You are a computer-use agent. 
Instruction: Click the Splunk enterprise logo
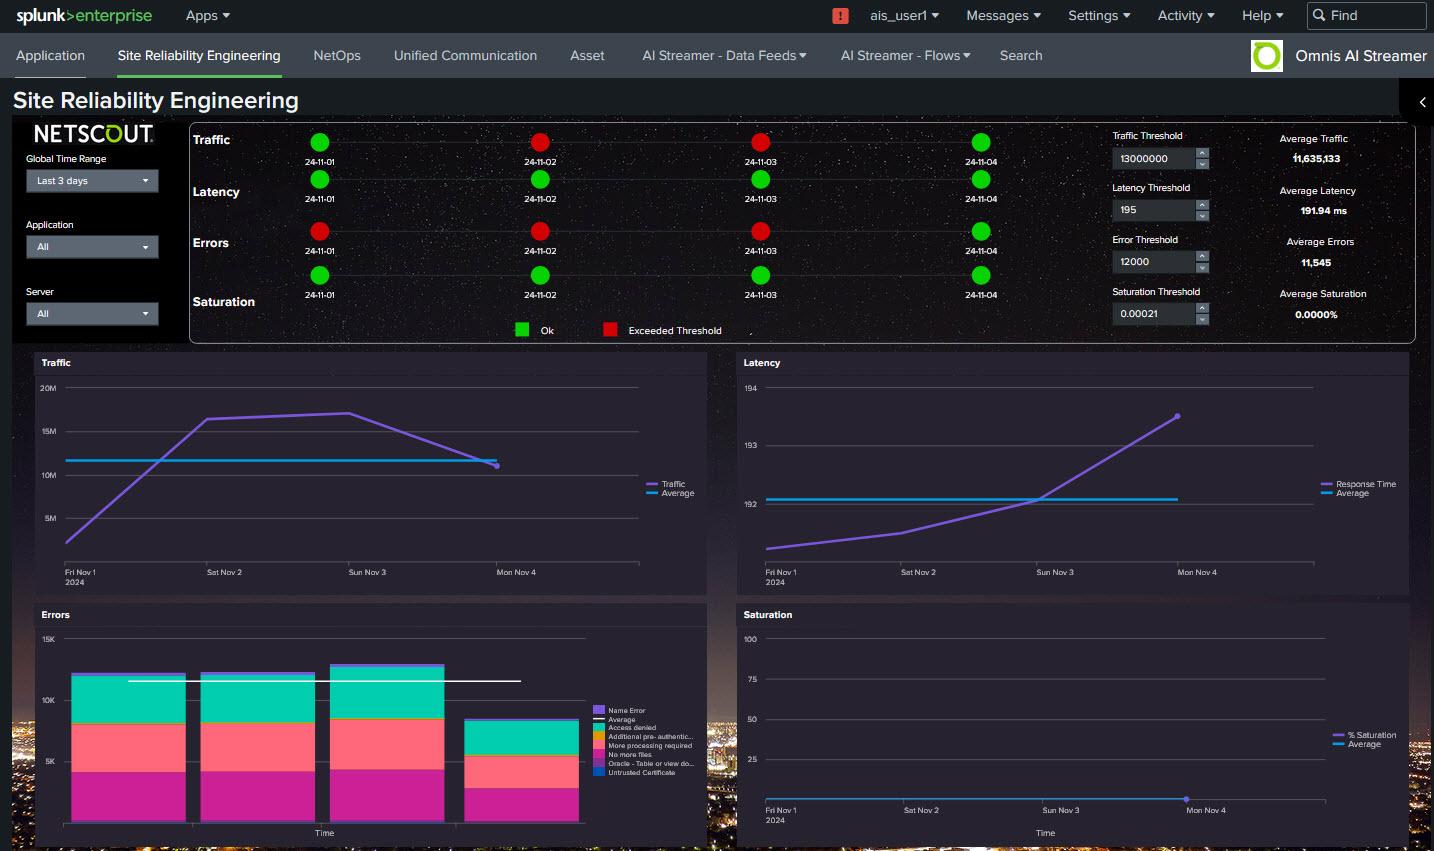click(x=84, y=15)
